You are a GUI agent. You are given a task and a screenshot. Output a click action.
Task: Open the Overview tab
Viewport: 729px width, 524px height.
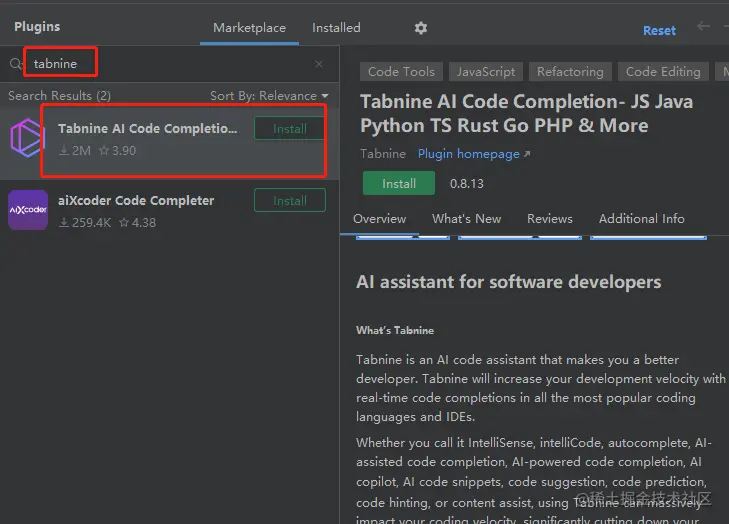tap(379, 219)
